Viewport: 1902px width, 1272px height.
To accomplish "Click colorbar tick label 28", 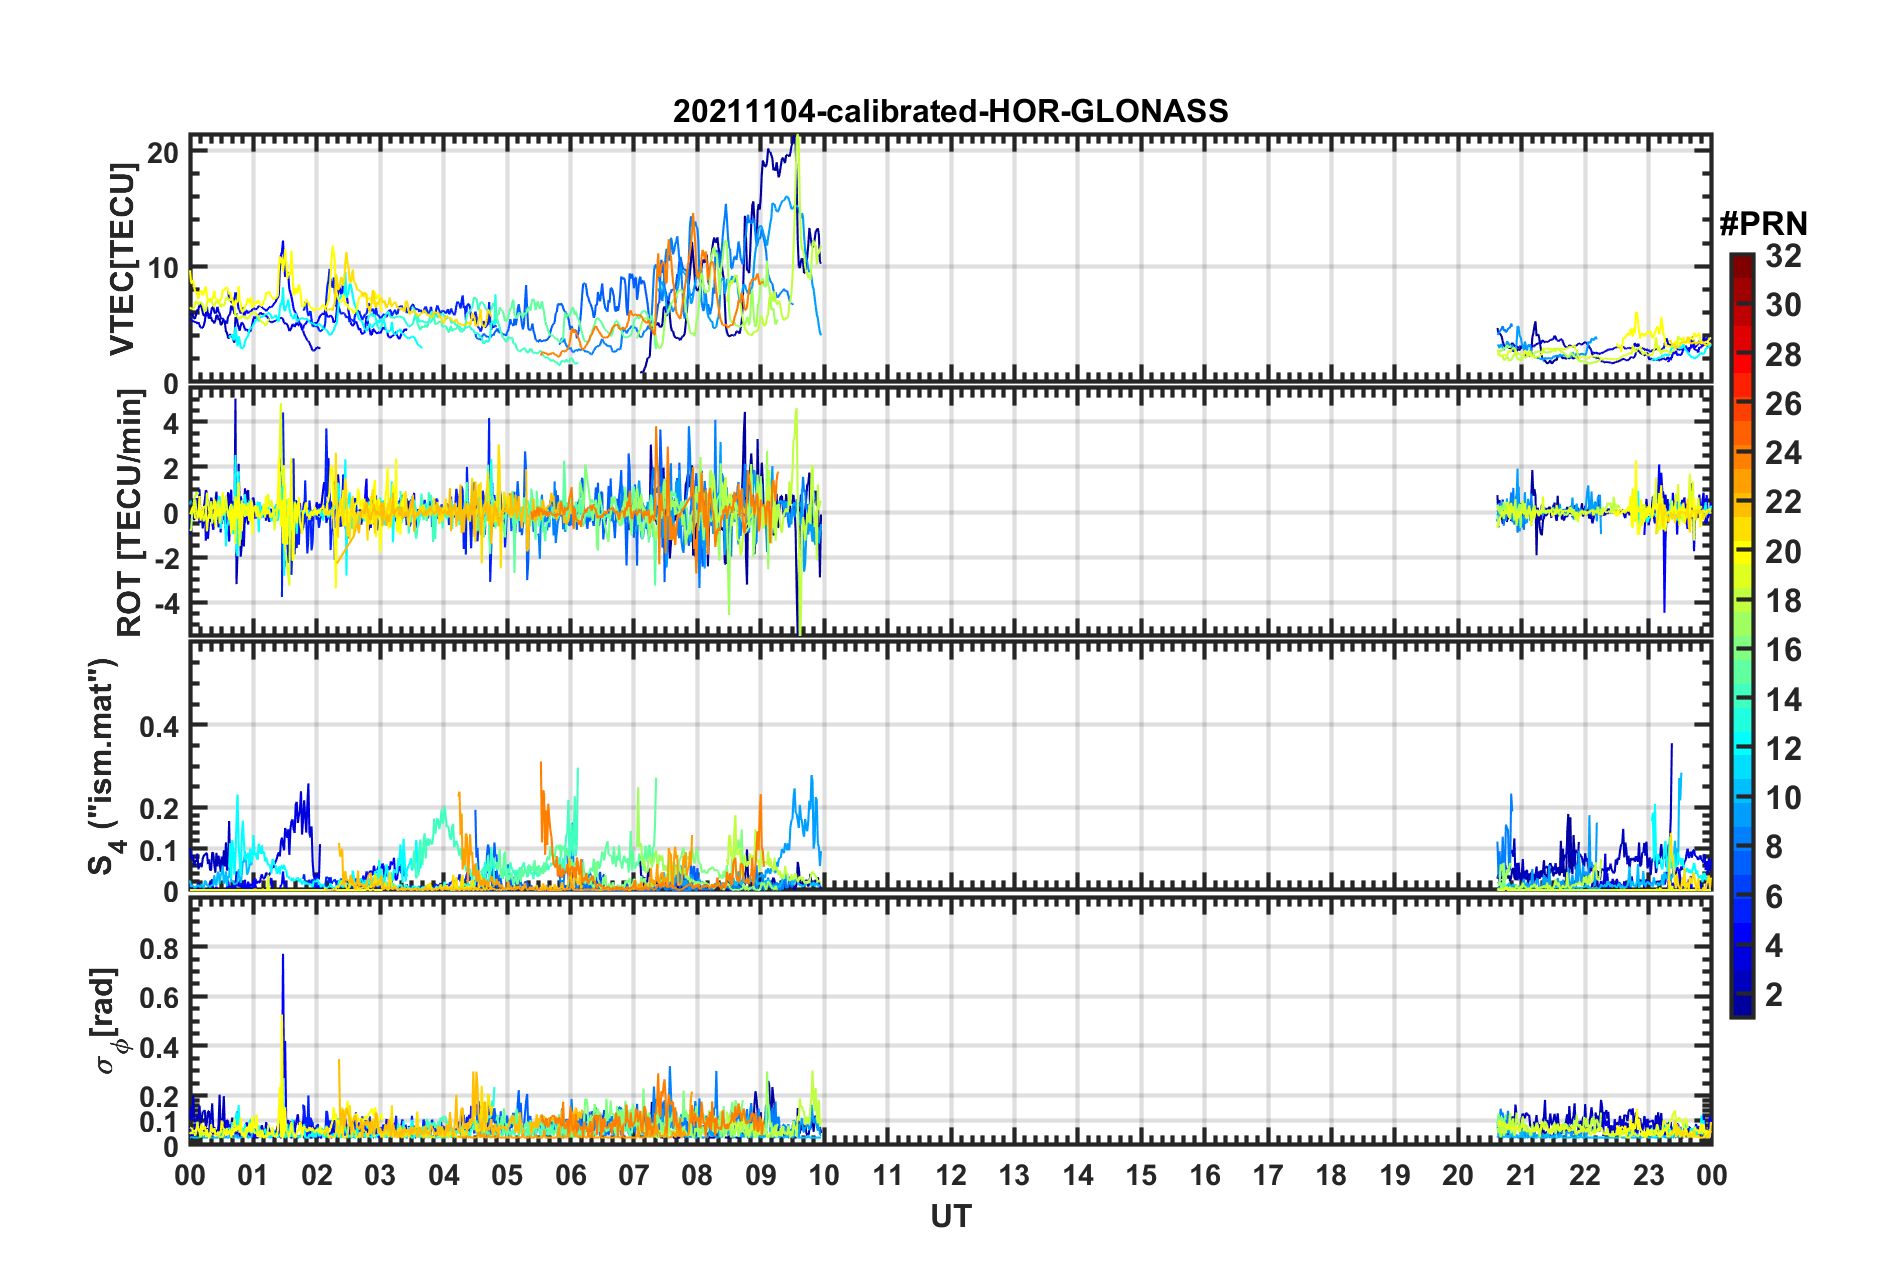I will (x=1783, y=355).
